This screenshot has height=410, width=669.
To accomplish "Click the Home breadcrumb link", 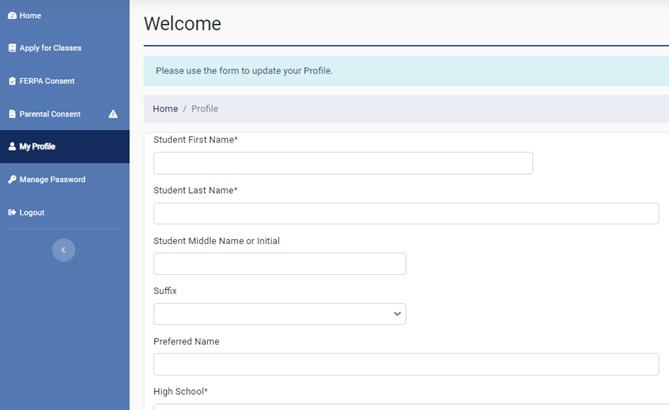I will [x=165, y=109].
